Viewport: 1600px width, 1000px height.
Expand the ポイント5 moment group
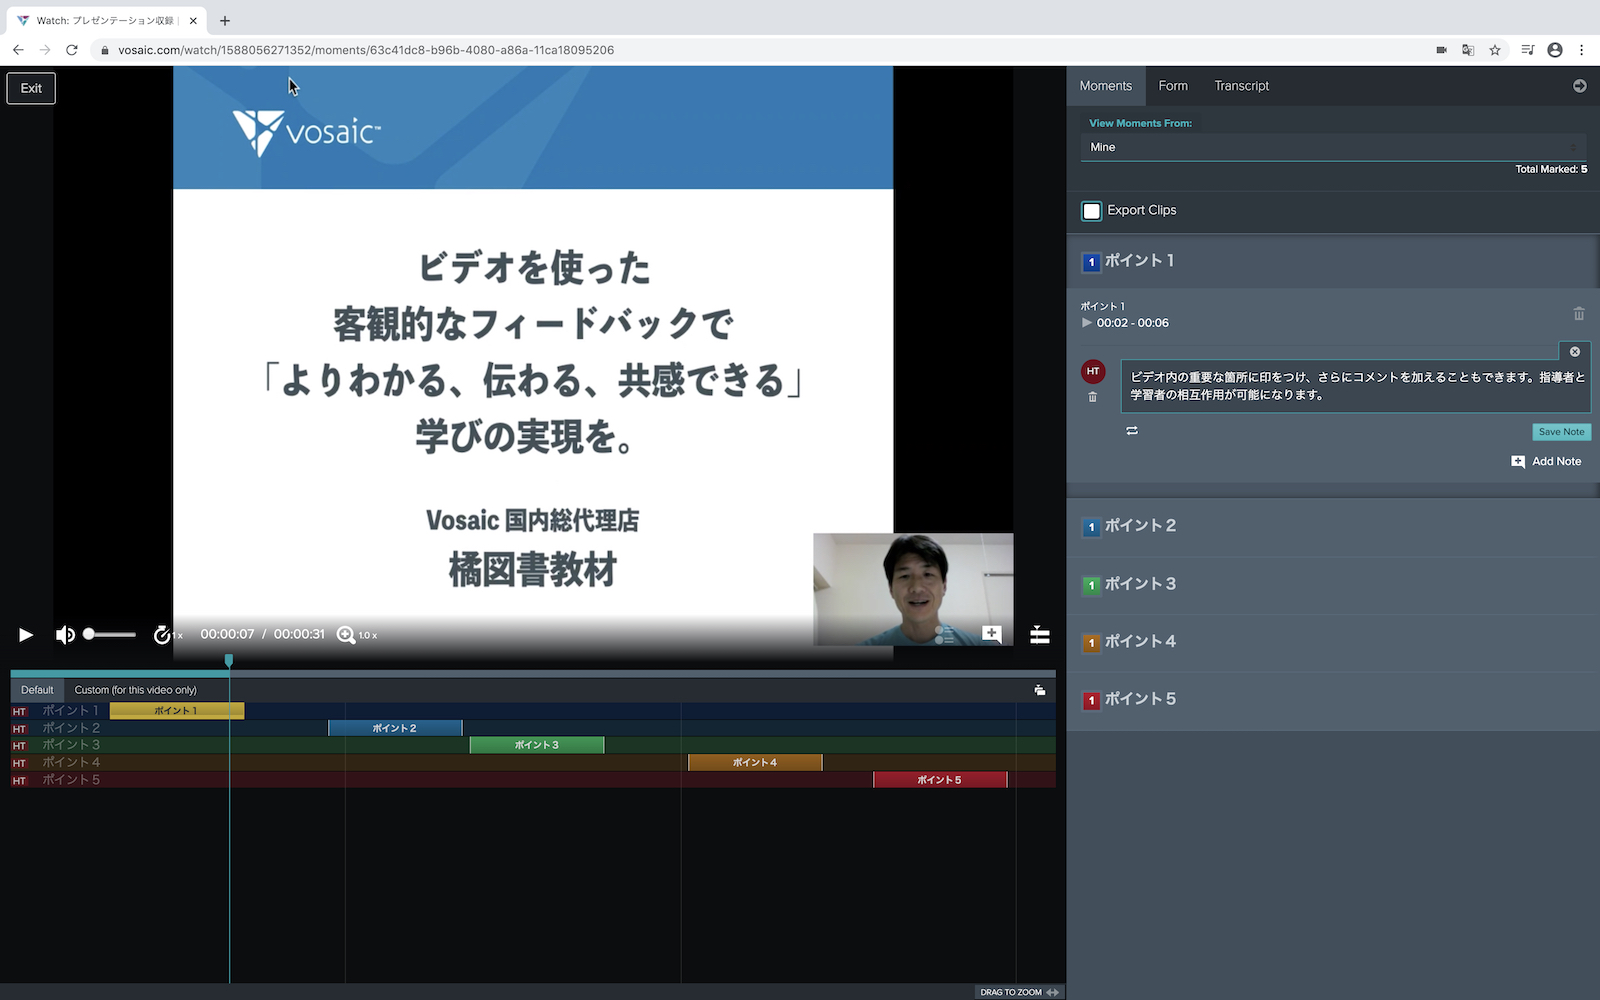(x=1333, y=700)
